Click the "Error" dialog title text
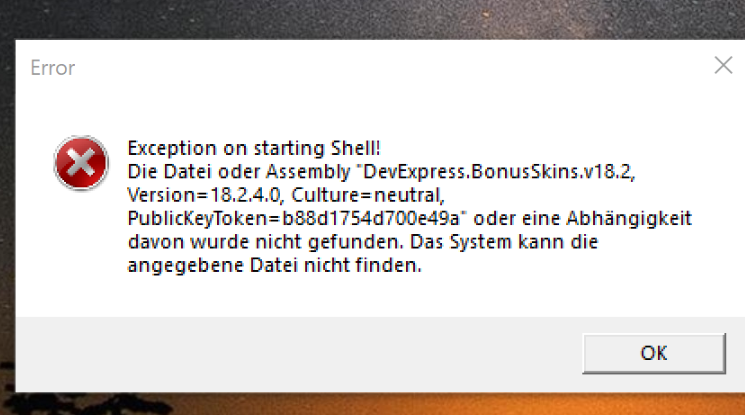745x415 pixels. 53,68
